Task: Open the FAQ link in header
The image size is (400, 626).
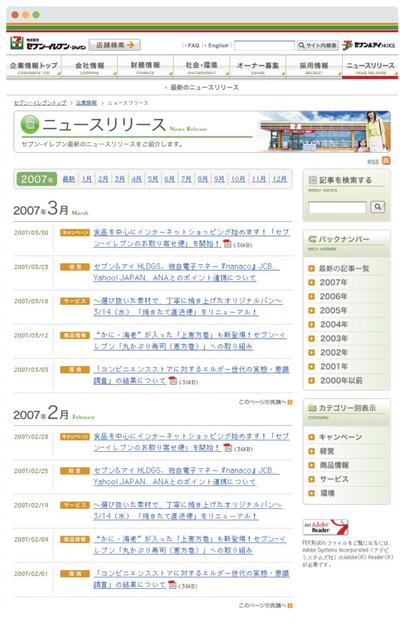Action: pyautogui.click(x=192, y=46)
